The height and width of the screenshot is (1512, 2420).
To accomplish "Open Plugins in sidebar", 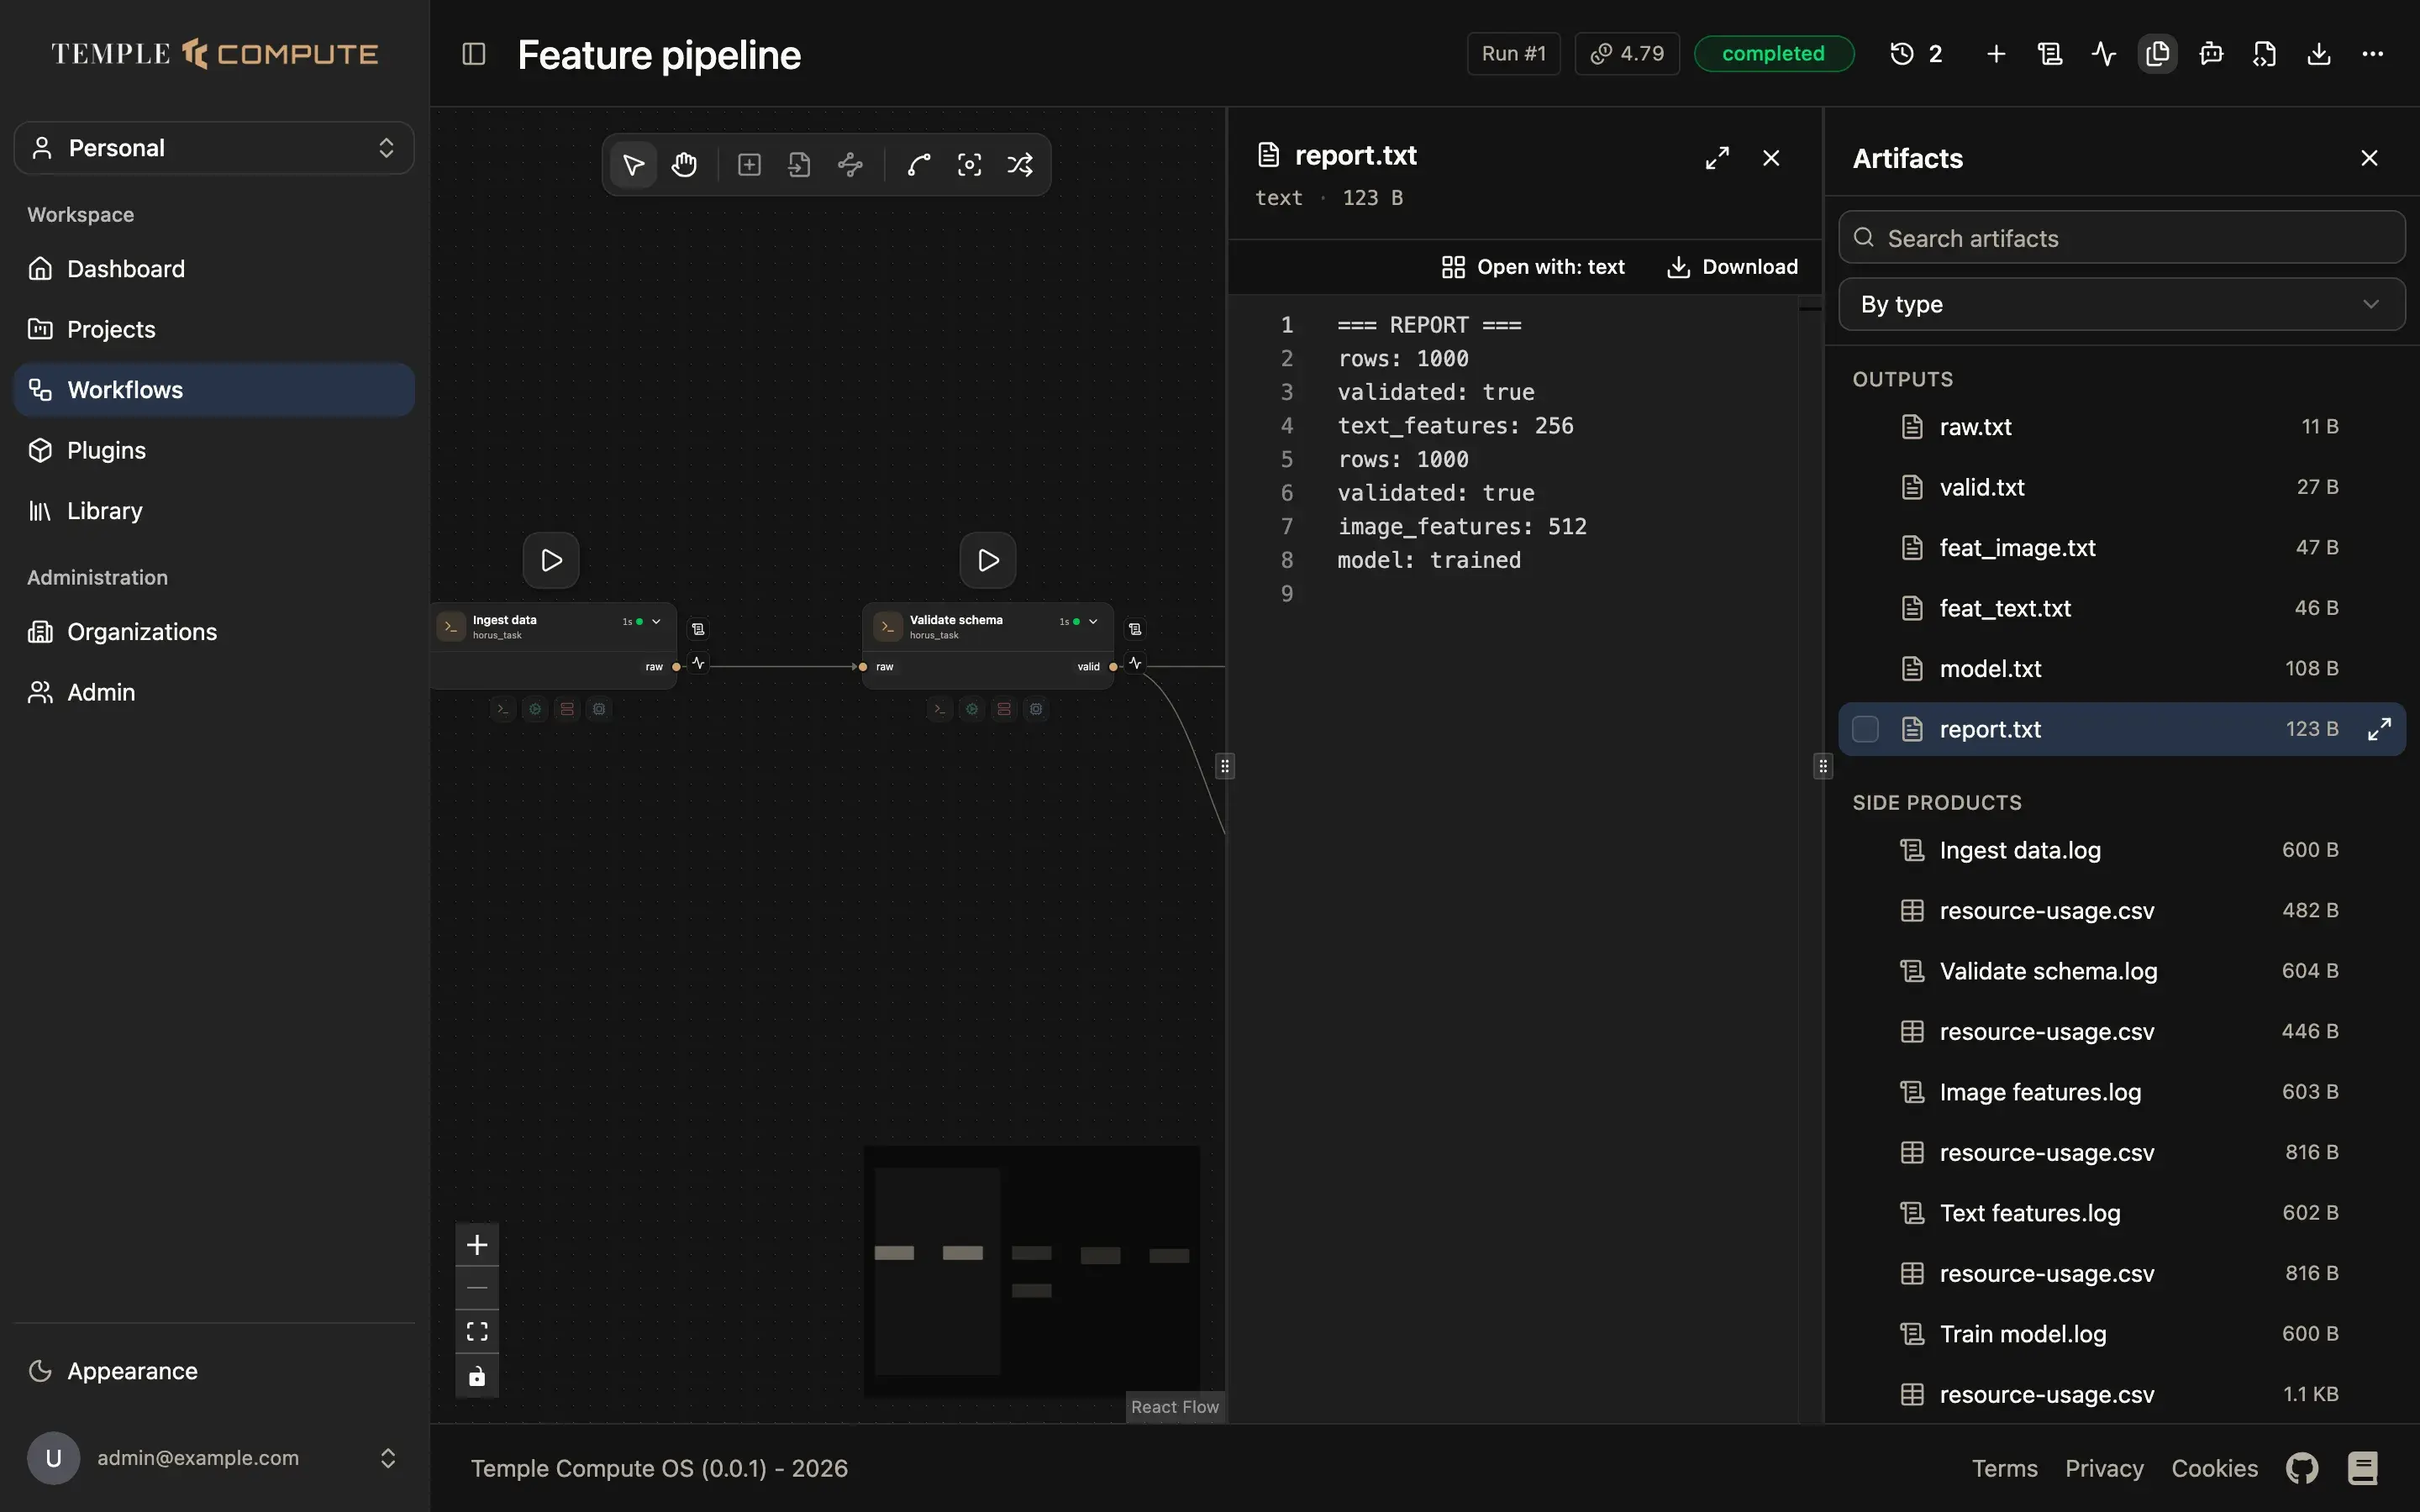I will [214, 450].
